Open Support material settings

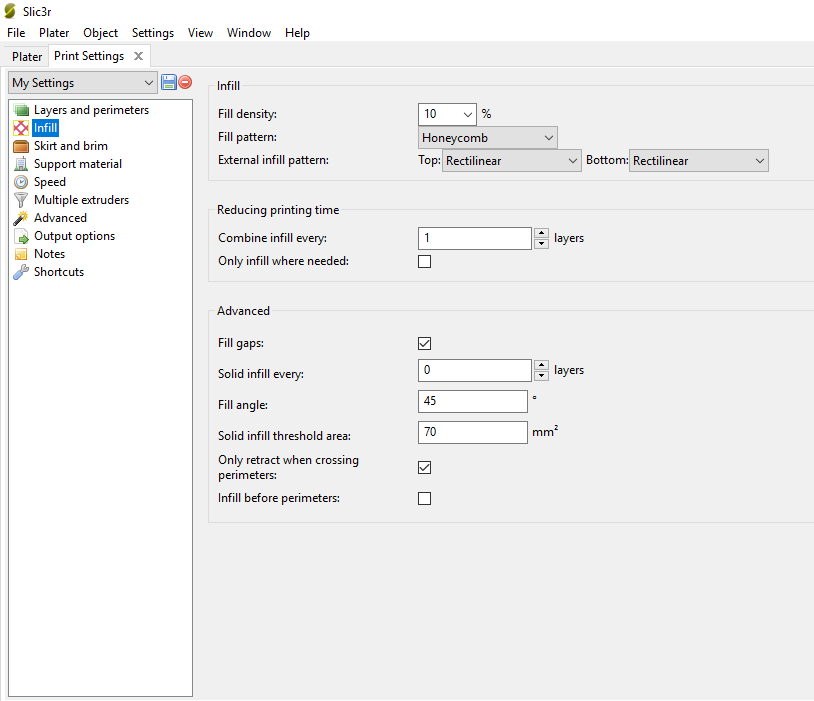coord(77,164)
